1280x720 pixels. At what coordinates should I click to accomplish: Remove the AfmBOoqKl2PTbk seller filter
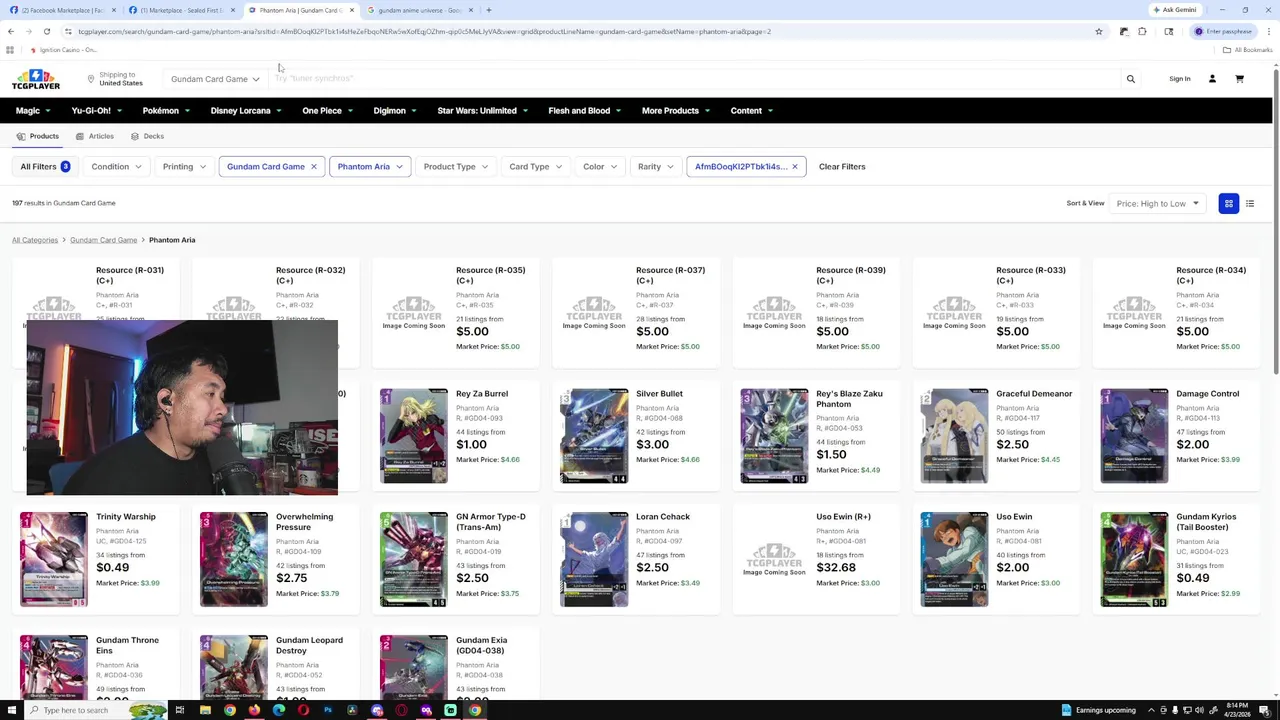point(795,167)
